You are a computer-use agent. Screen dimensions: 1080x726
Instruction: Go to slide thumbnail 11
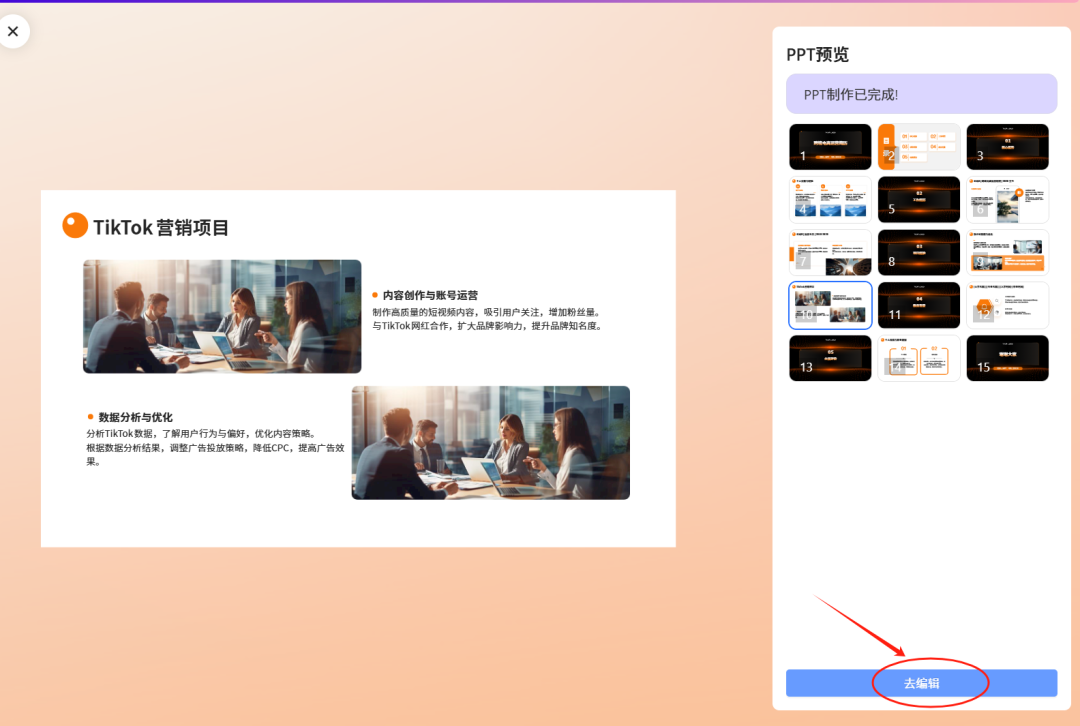click(919, 305)
